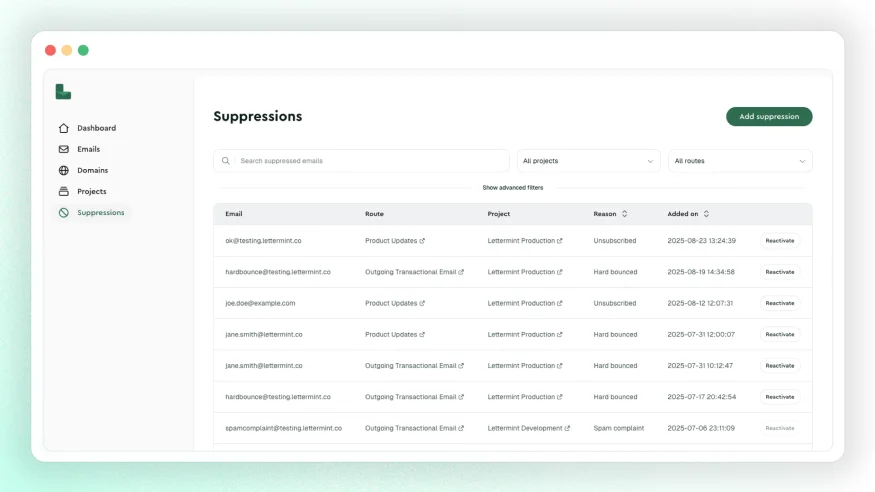Open external link icon beside 2025-07-17 route
The width and height of the screenshot is (875, 492).
tap(461, 397)
